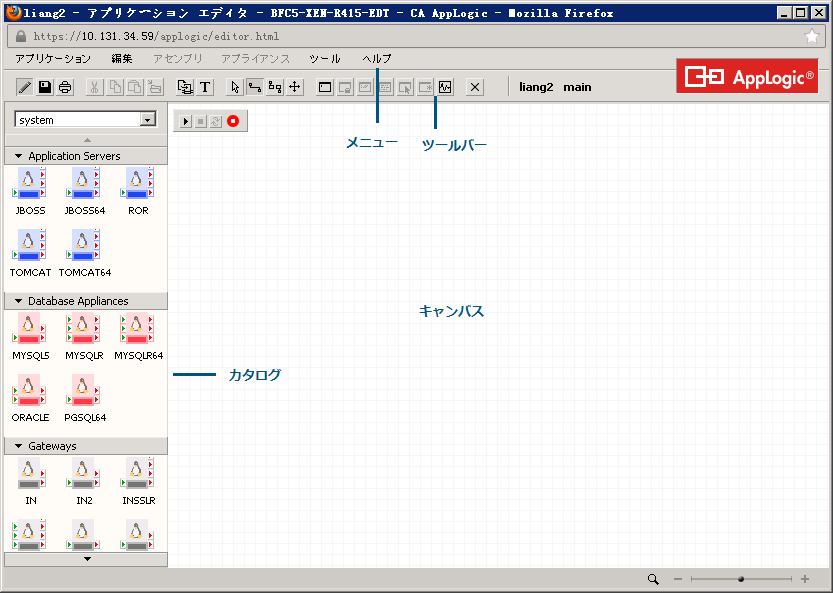Click the zoom slider handle
This screenshot has width=833, height=593.
click(x=741, y=579)
